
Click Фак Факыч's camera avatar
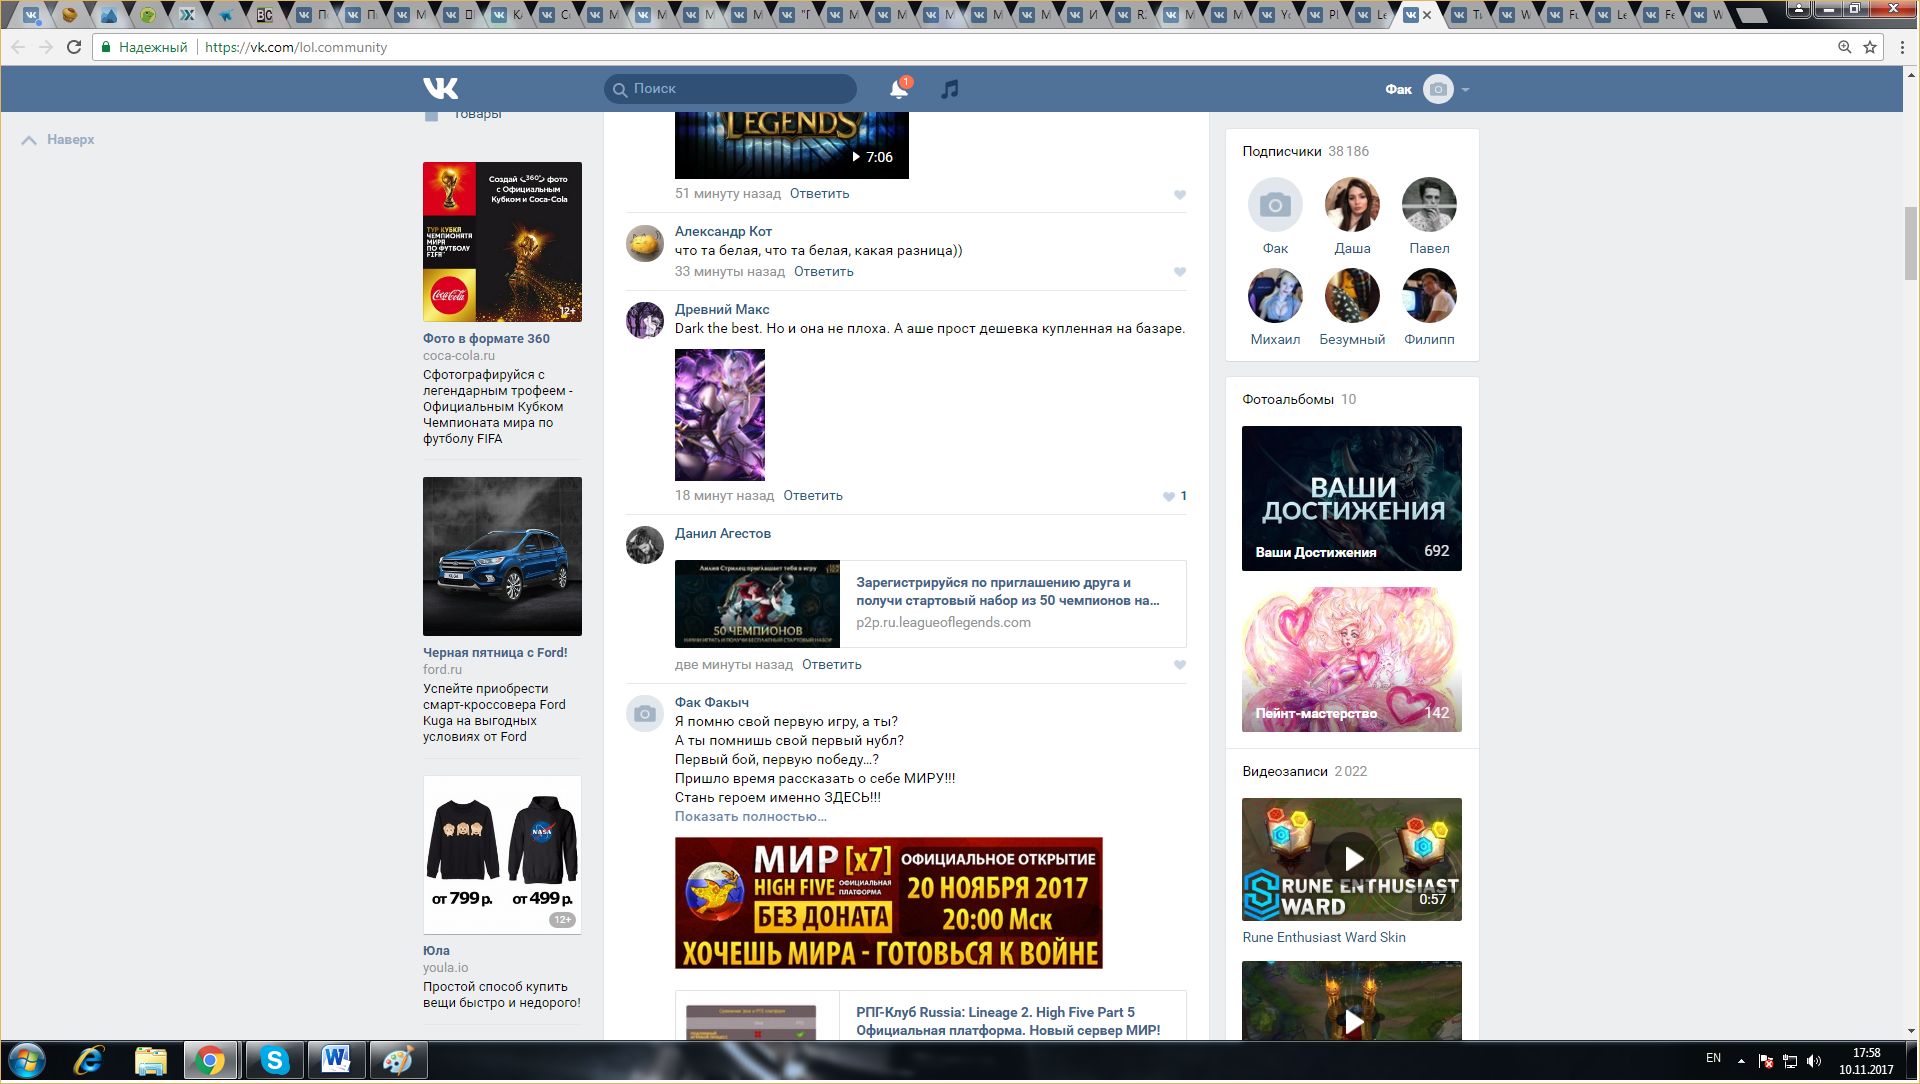tap(645, 714)
